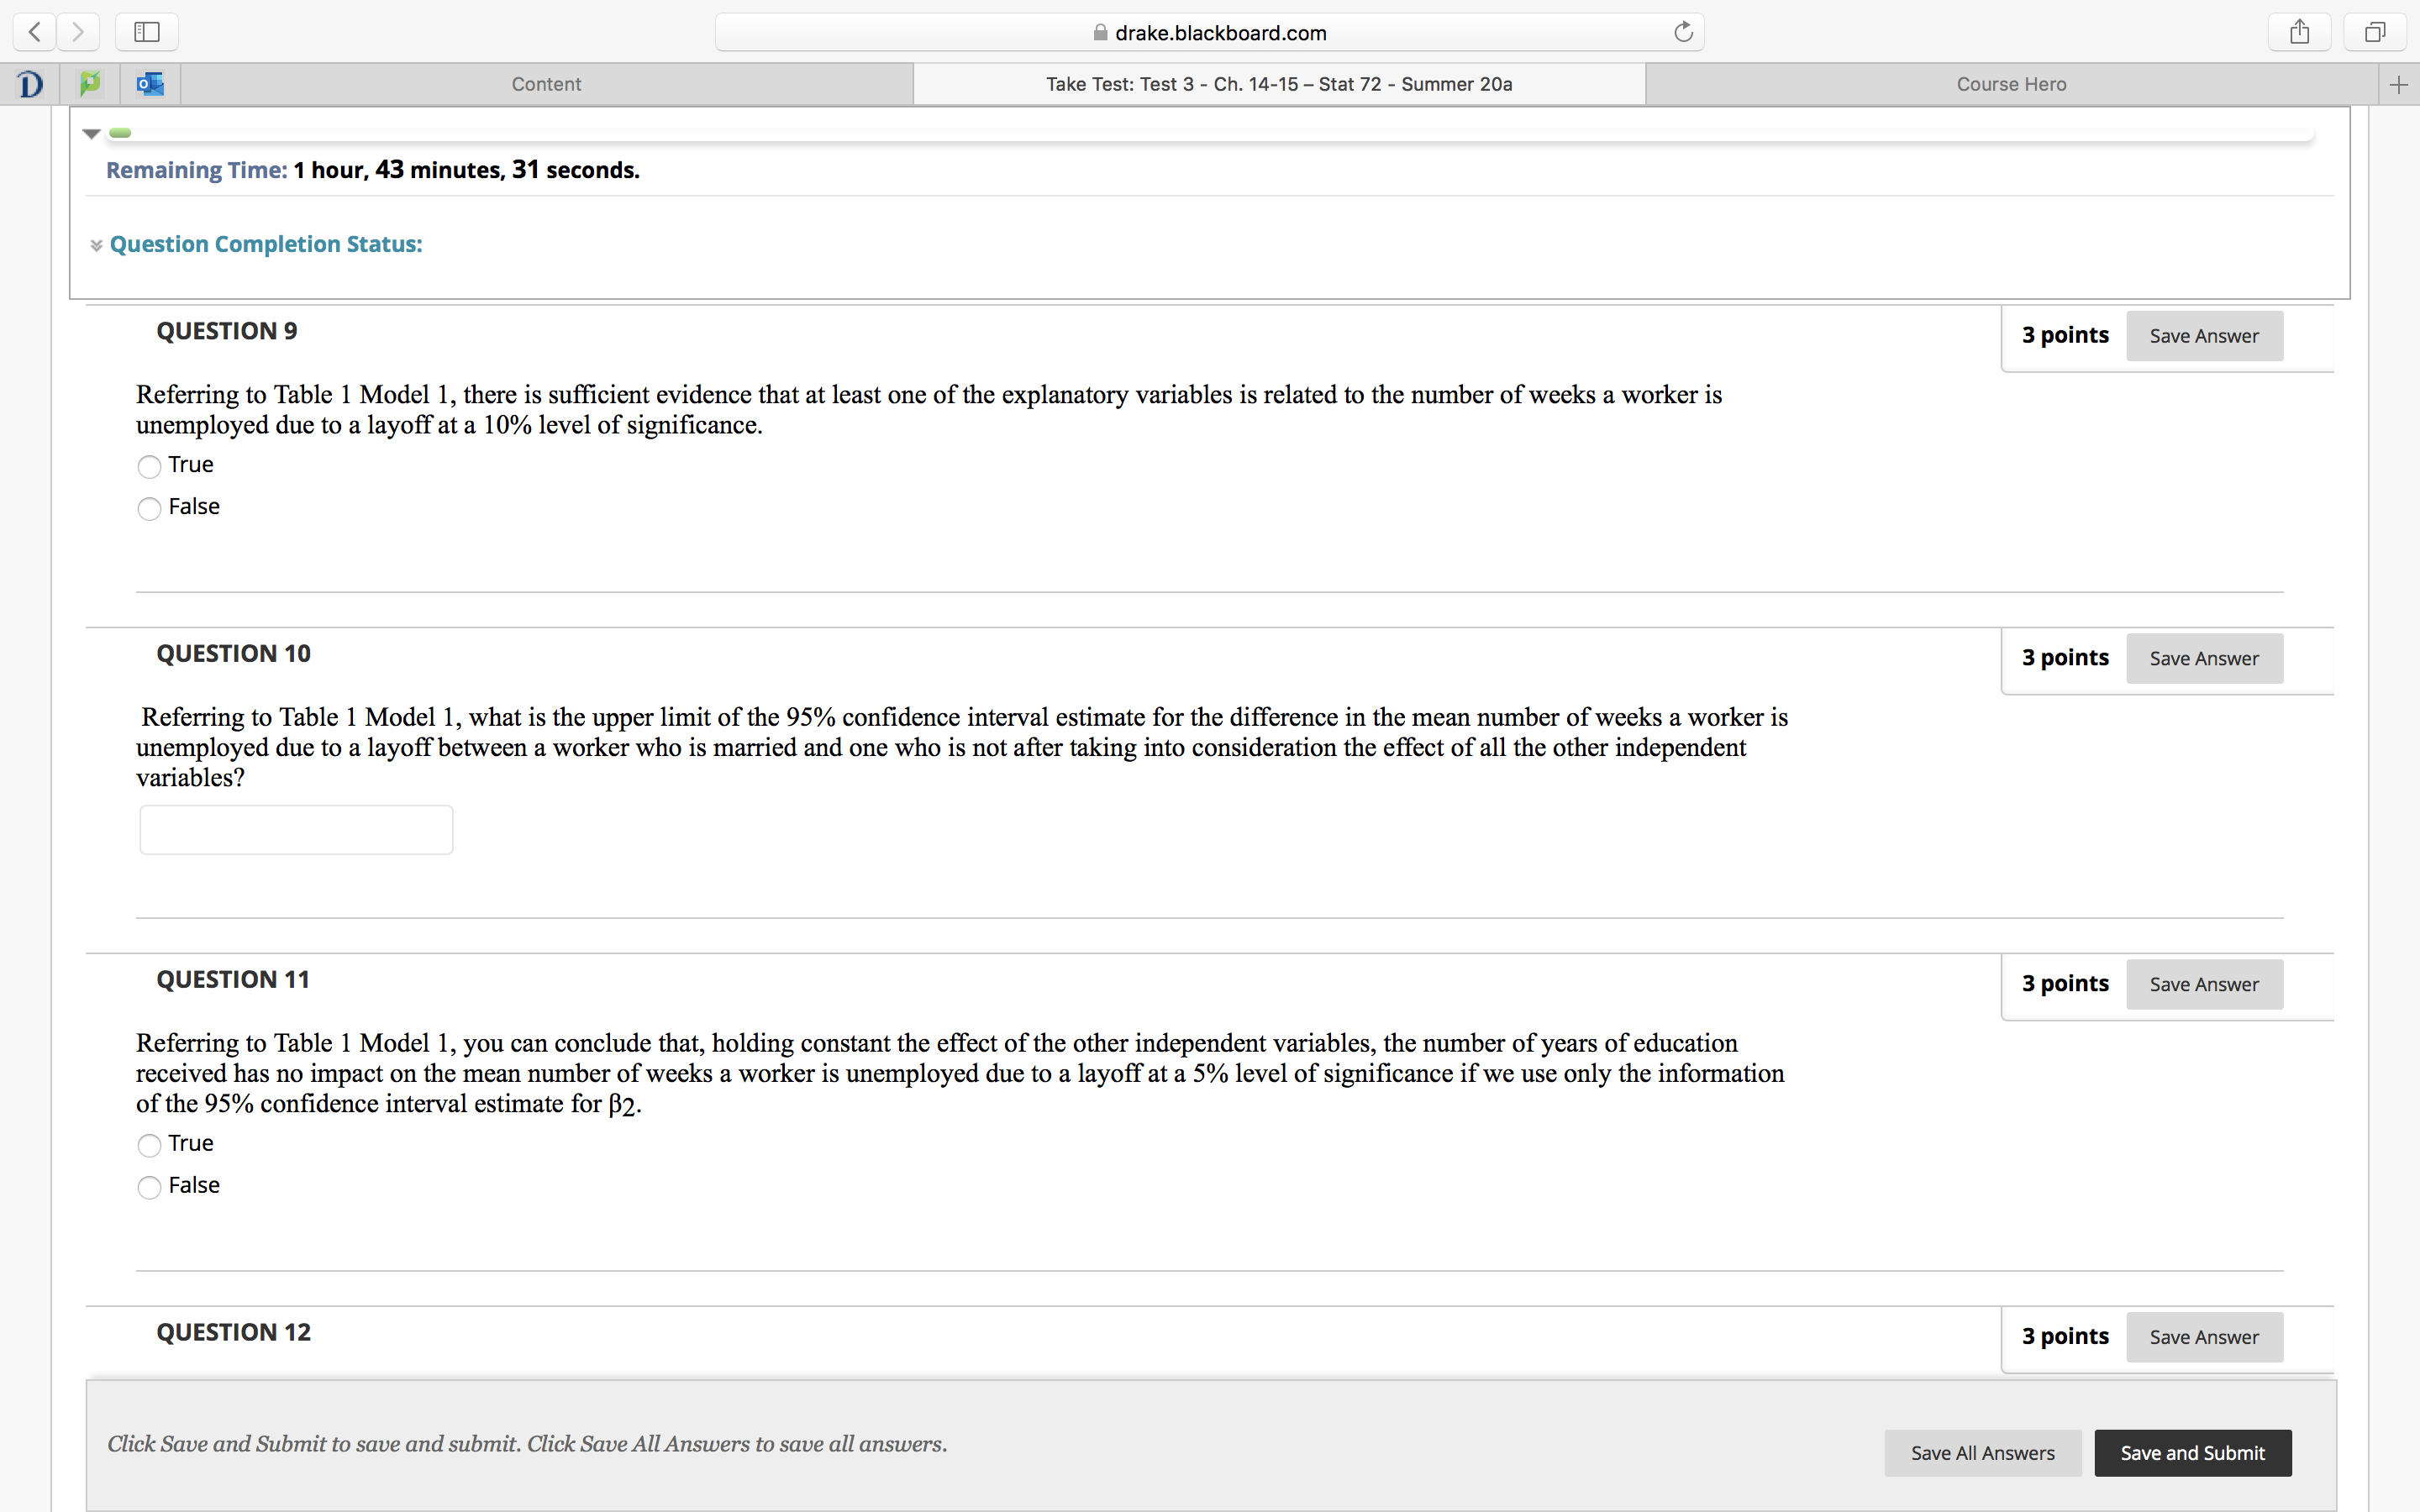Select False for Question 9
The height and width of the screenshot is (1512, 2420).
[x=149, y=509]
